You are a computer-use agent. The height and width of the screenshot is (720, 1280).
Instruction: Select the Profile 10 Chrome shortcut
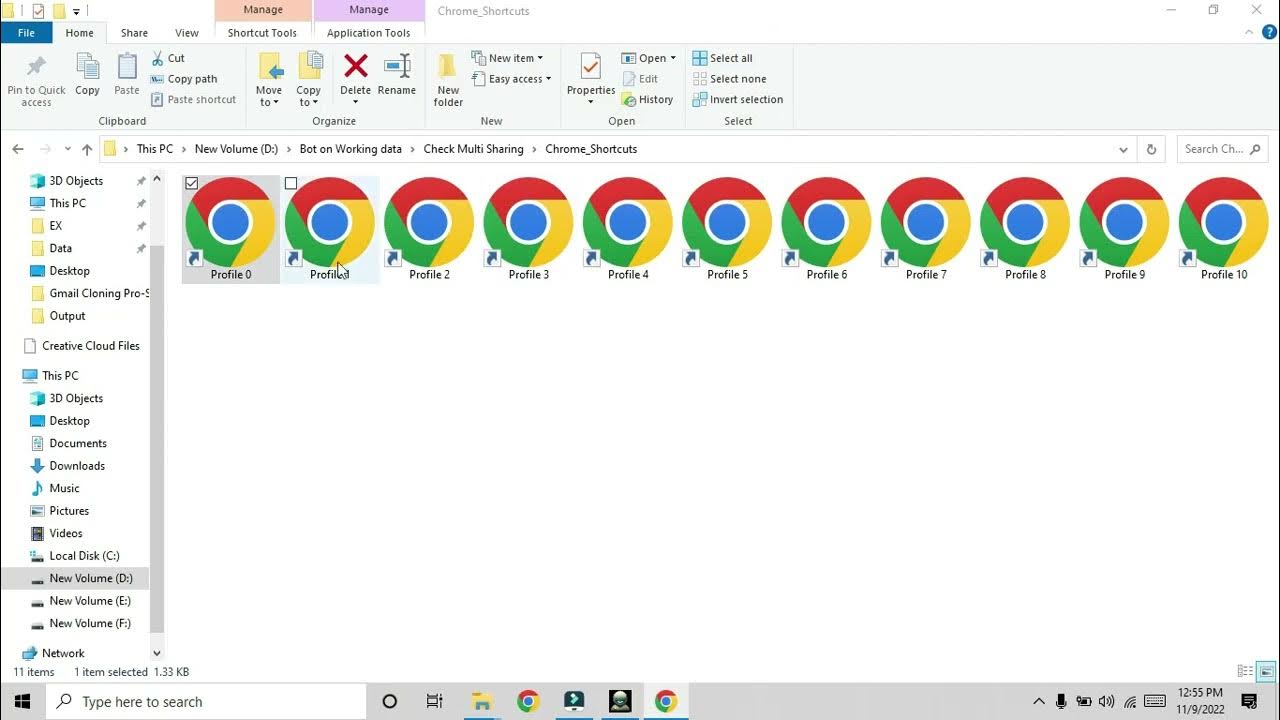tap(1224, 229)
